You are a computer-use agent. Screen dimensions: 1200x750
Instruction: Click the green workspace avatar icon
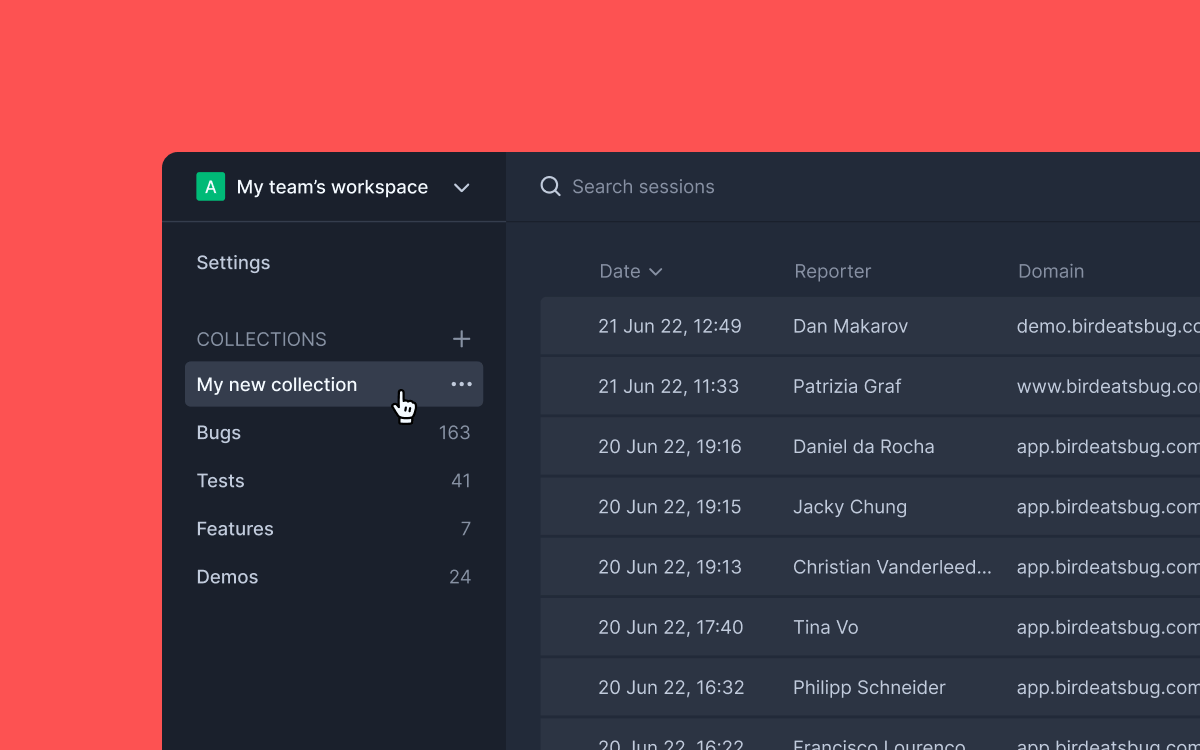point(210,187)
